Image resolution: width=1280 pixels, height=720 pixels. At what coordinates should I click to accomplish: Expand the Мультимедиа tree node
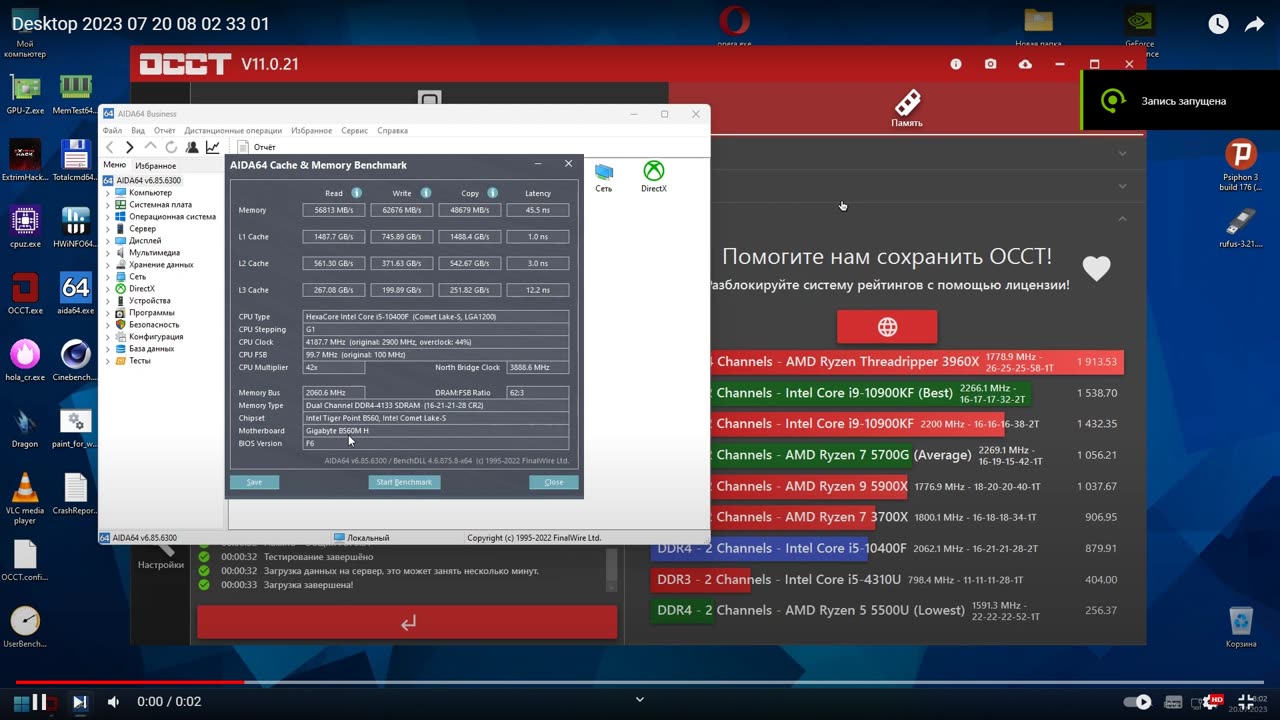click(x=108, y=253)
